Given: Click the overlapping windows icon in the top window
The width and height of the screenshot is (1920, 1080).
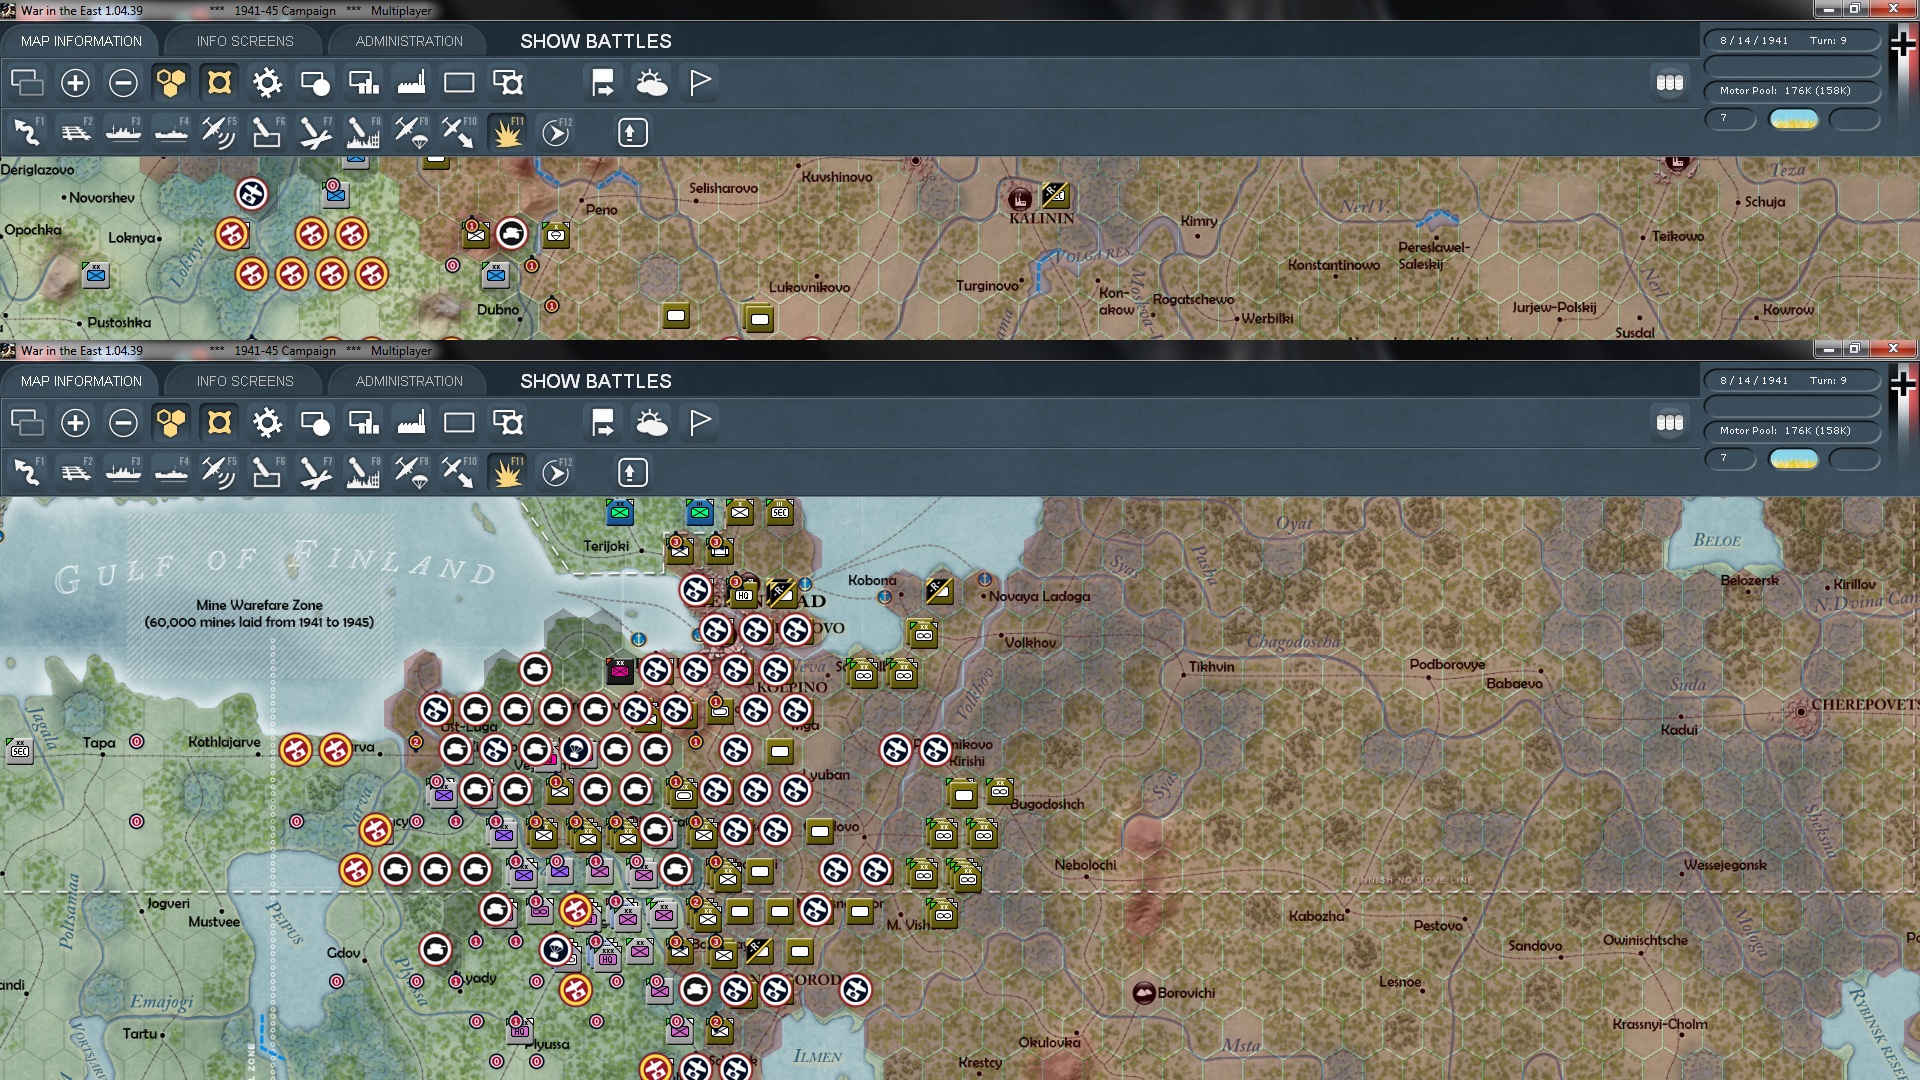Looking at the screenshot, I should coord(27,83).
